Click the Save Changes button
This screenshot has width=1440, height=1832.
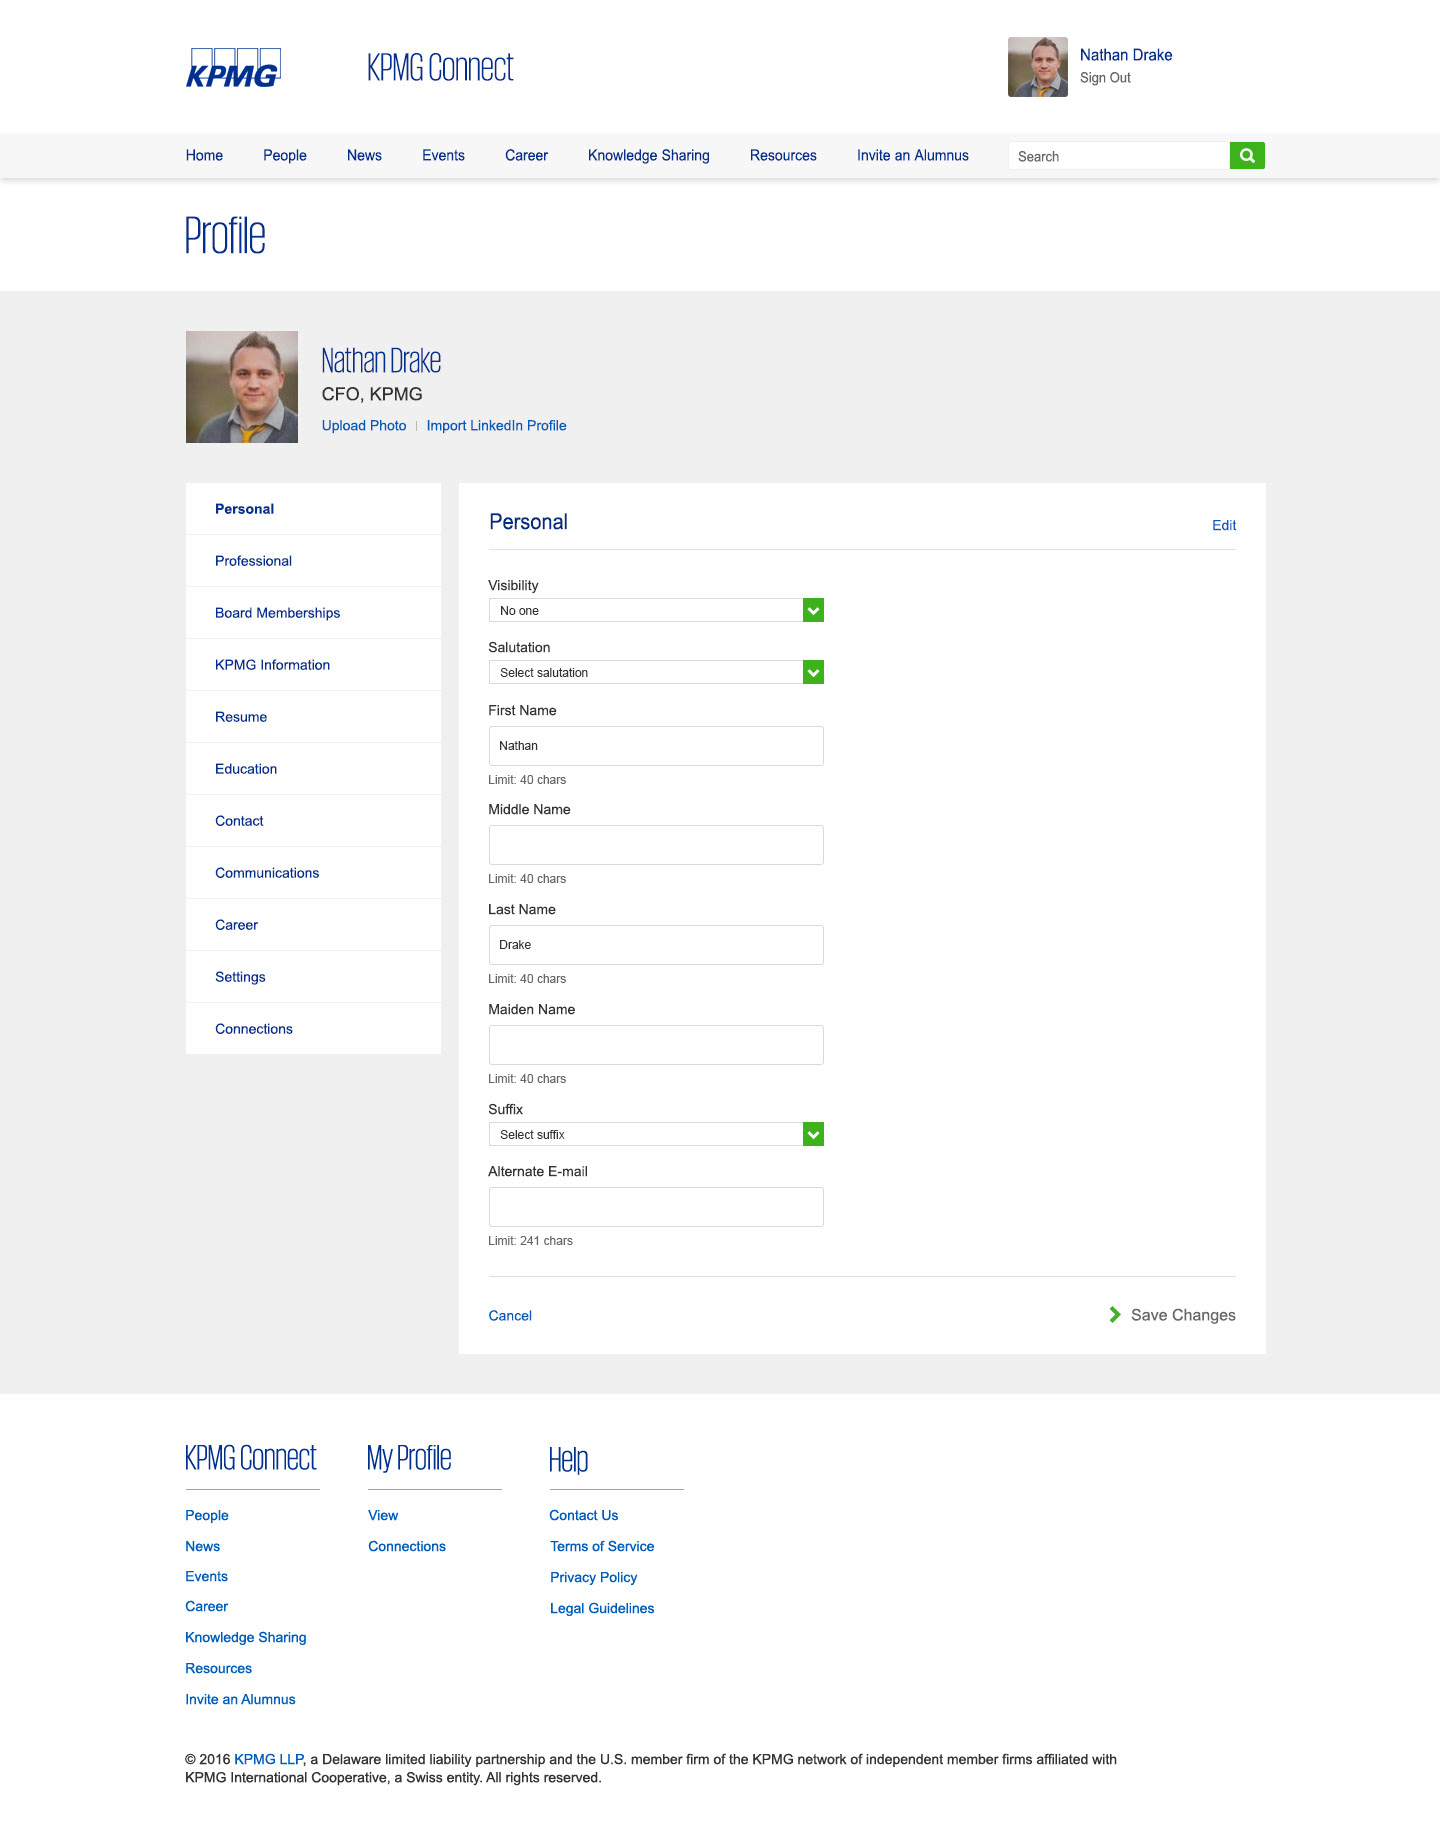(1172, 1315)
